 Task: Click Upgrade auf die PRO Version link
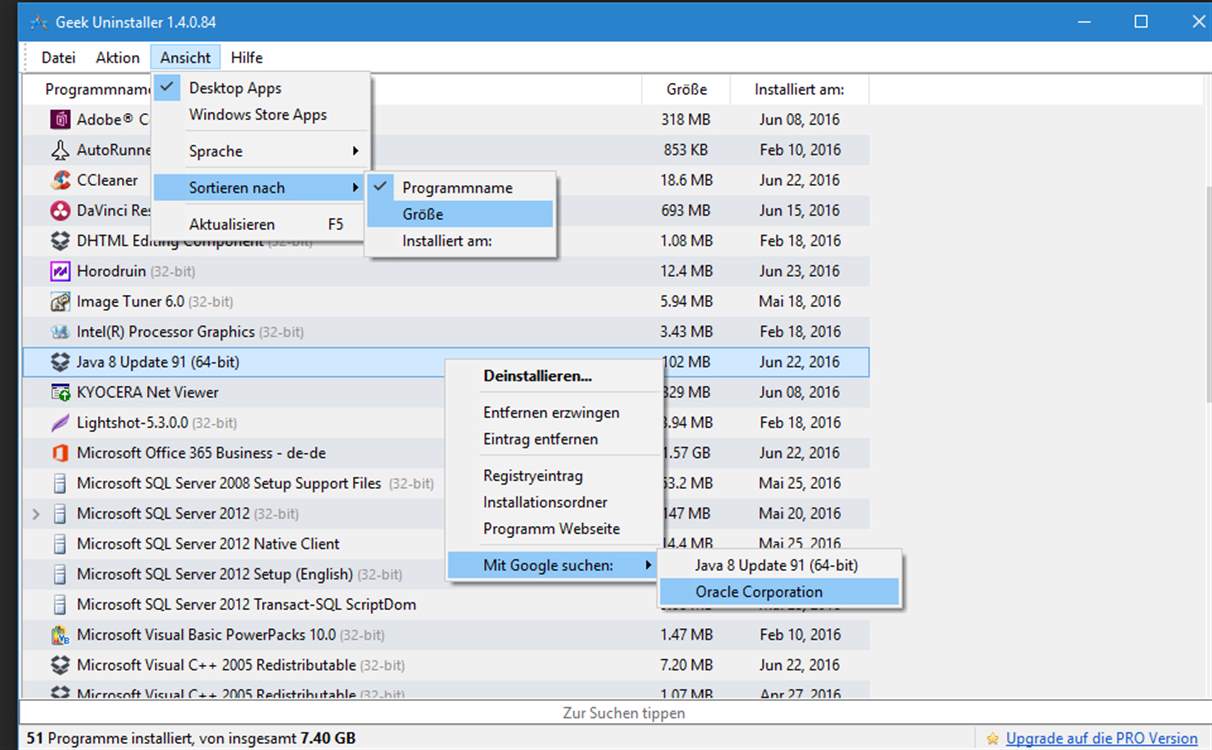(1101, 739)
